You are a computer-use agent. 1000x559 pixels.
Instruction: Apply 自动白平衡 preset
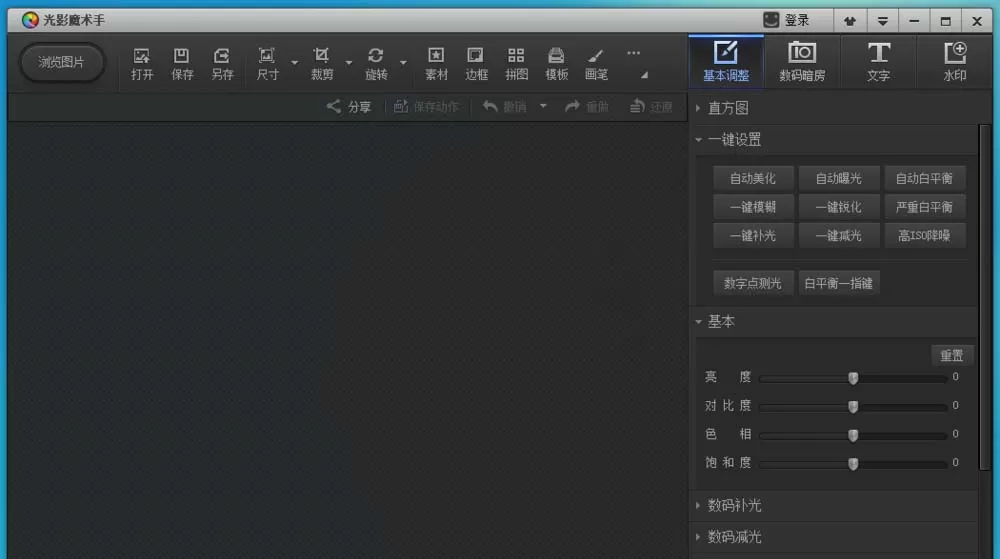[x=924, y=178]
